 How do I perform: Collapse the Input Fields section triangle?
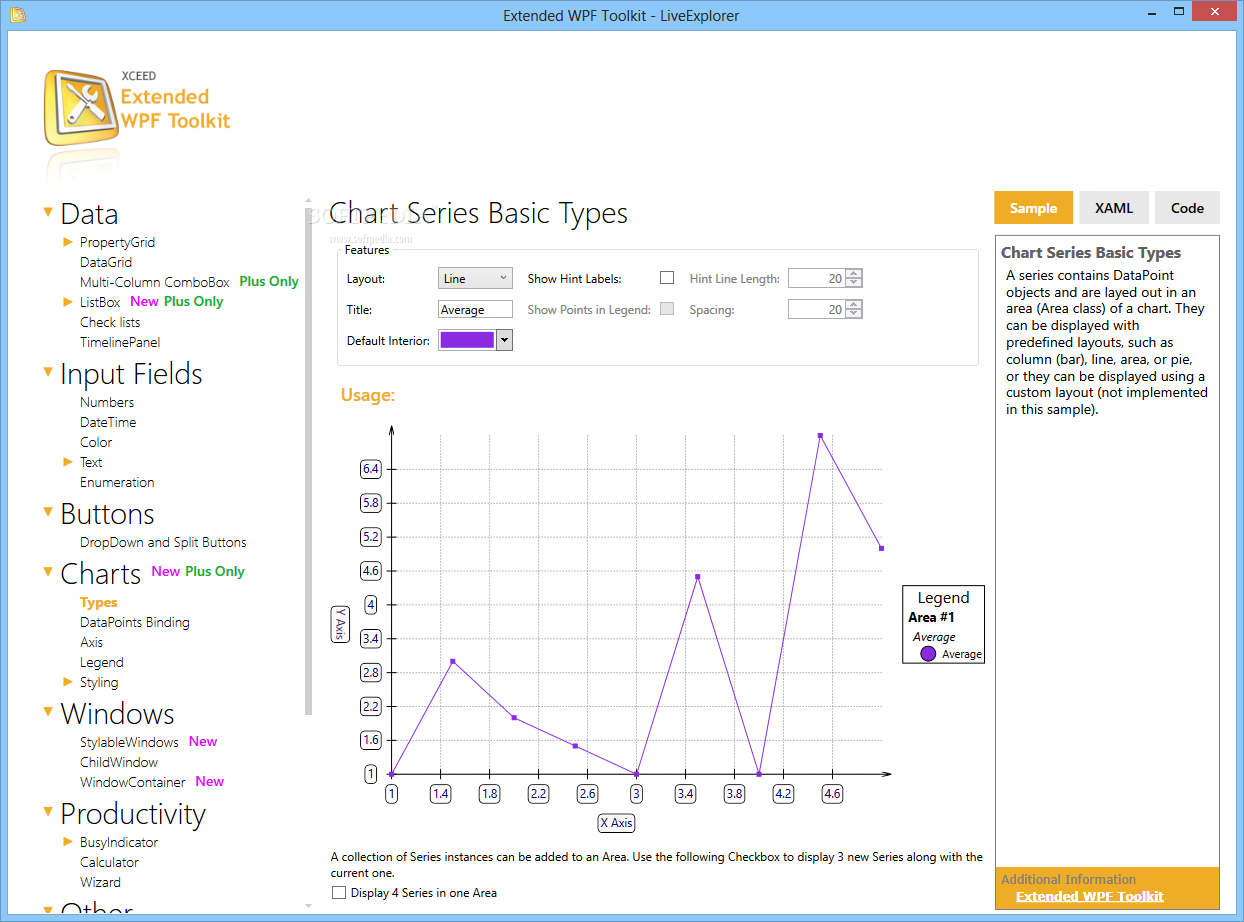click(47, 372)
